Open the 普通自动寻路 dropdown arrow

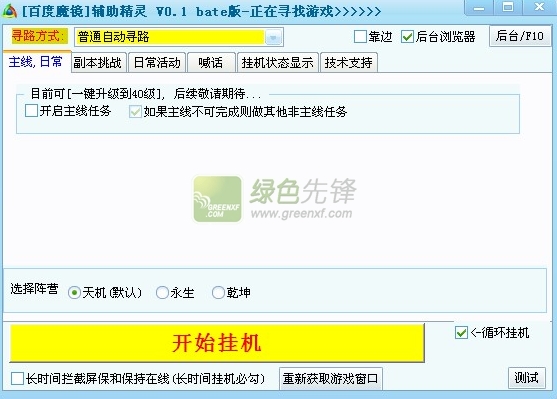click(x=273, y=37)
